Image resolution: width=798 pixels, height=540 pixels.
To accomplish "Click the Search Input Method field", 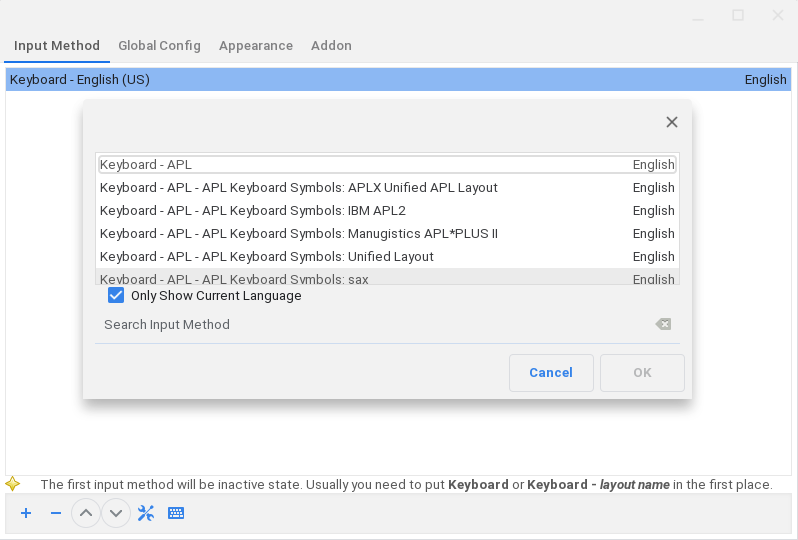I will pyautogui.click(x=370, y=324).
